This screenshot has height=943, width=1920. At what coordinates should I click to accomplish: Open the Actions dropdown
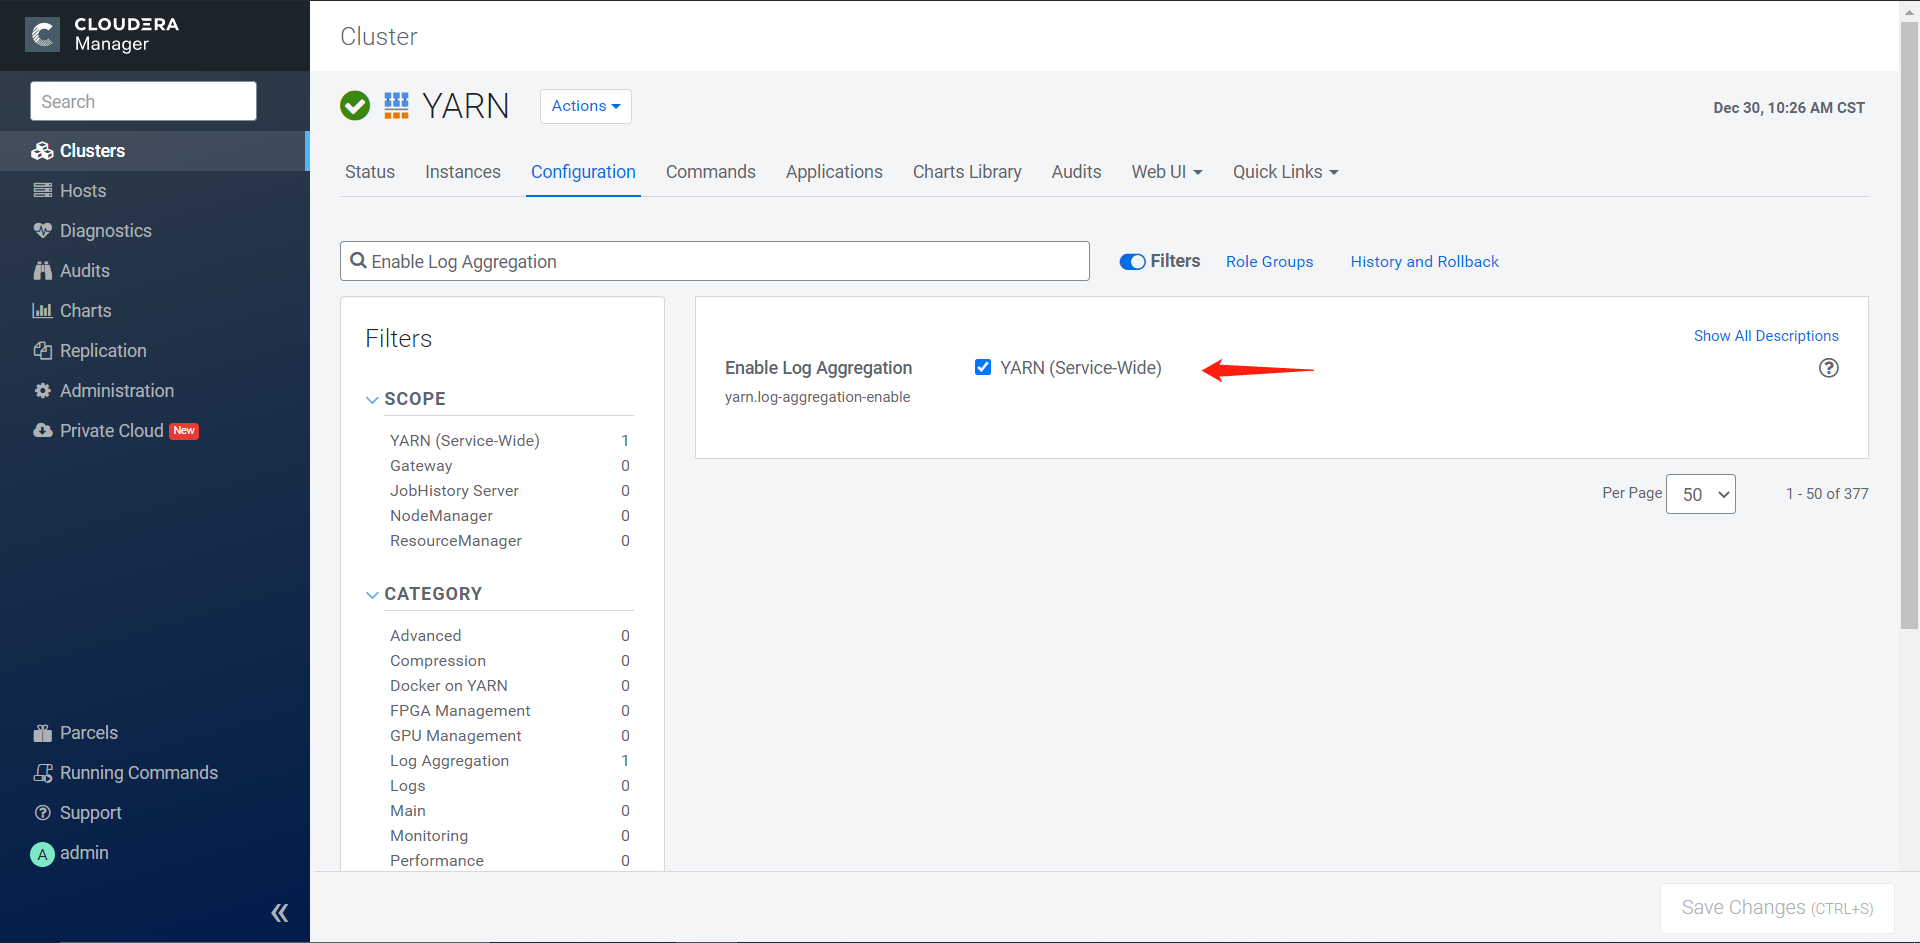coord(586,106)
